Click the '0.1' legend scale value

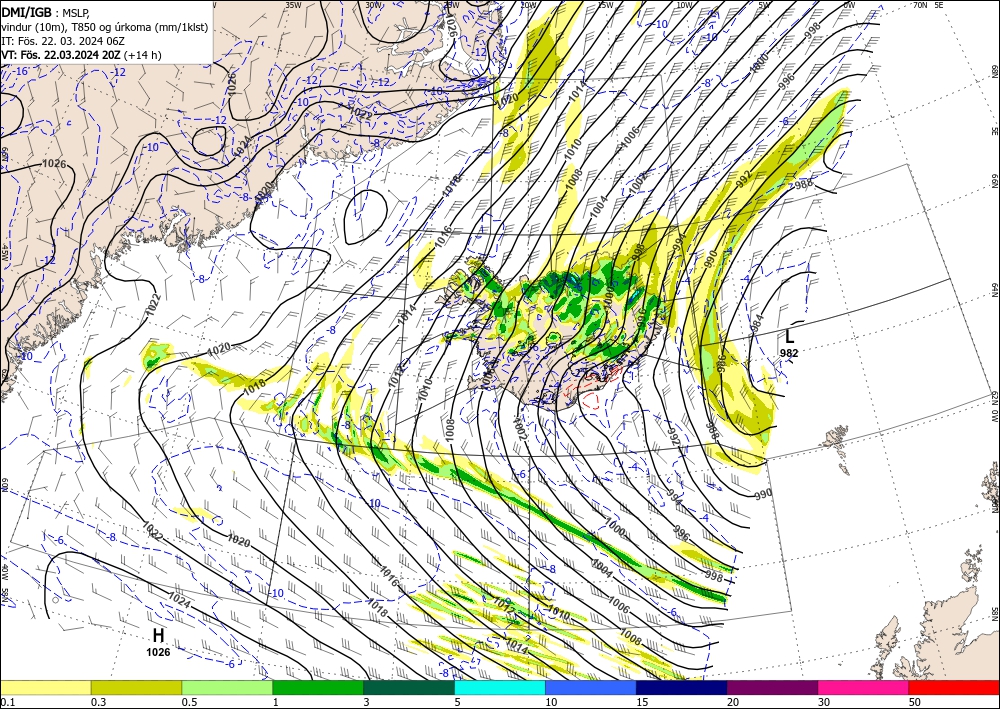(8, 702)
